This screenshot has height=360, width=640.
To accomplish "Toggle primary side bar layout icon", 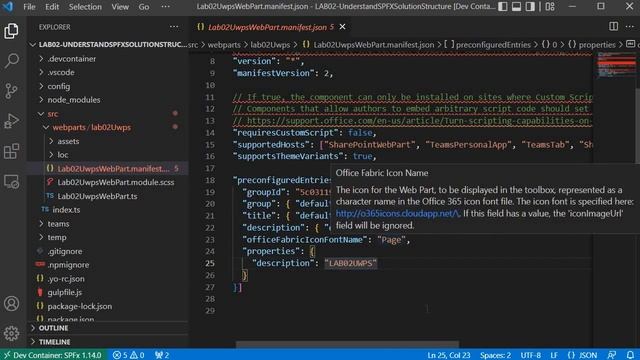I will pos(503,7).
